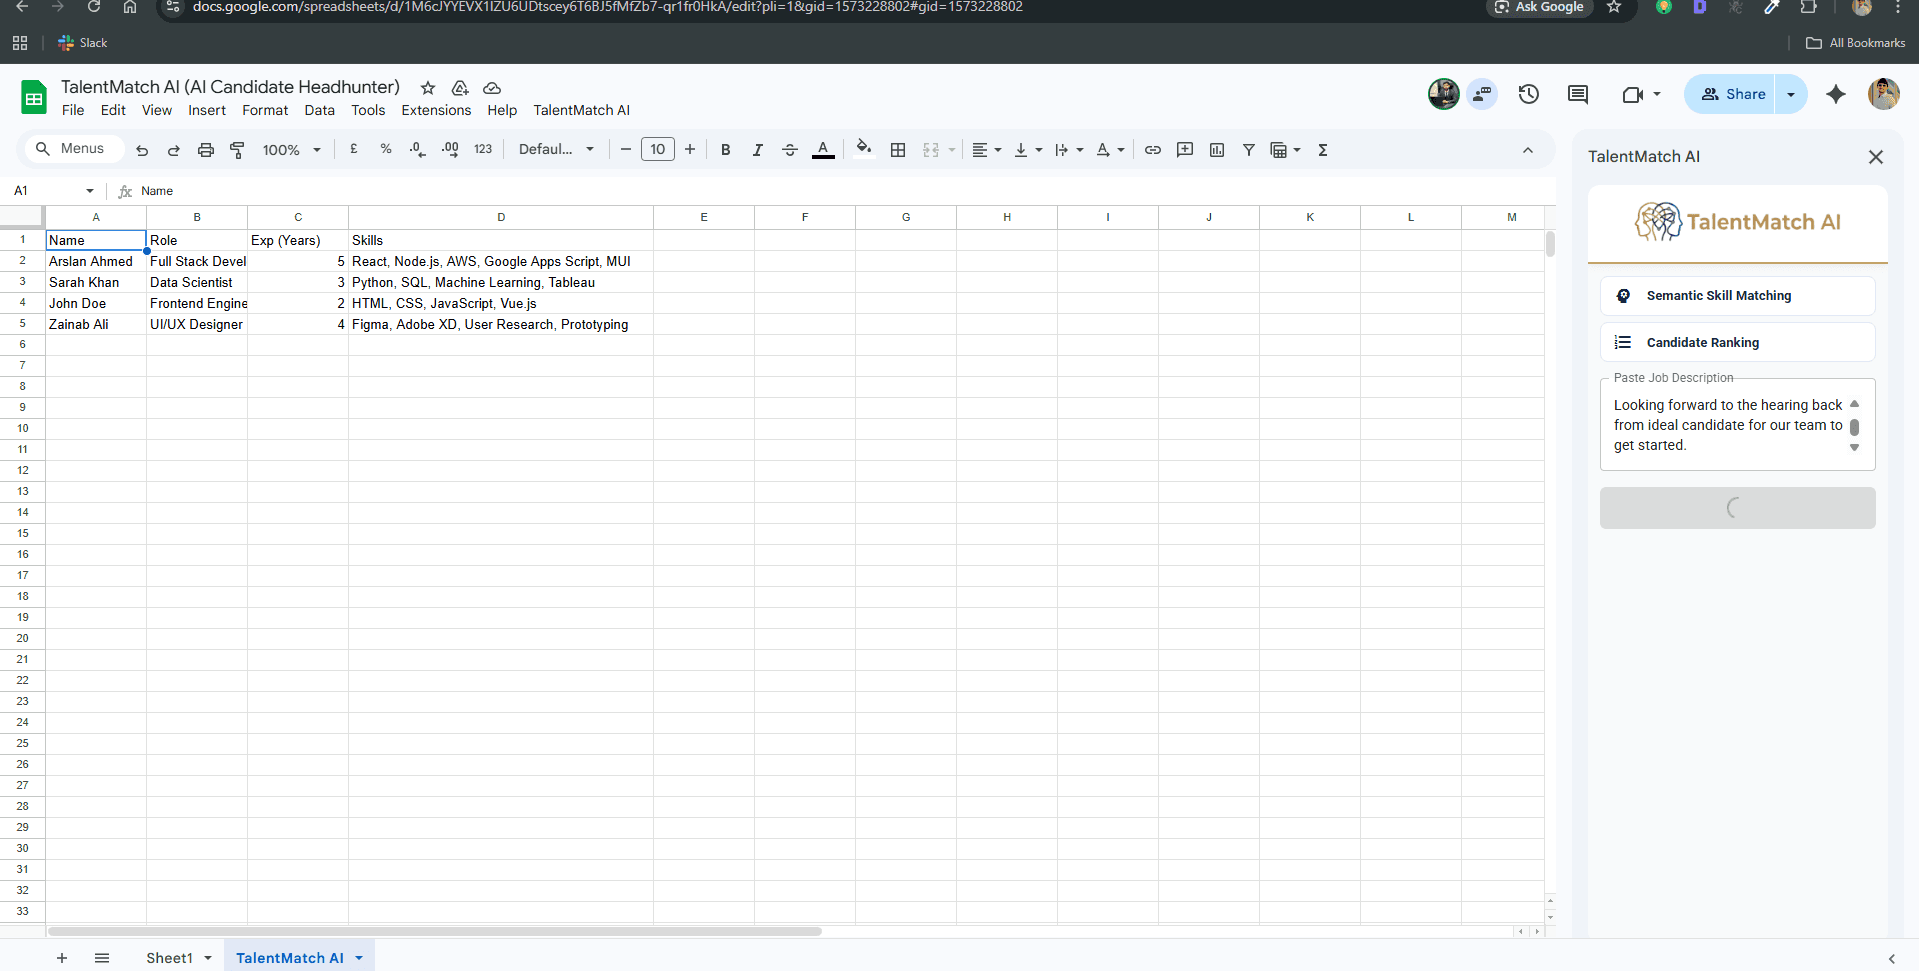Open the Format menu

point(265,110)
